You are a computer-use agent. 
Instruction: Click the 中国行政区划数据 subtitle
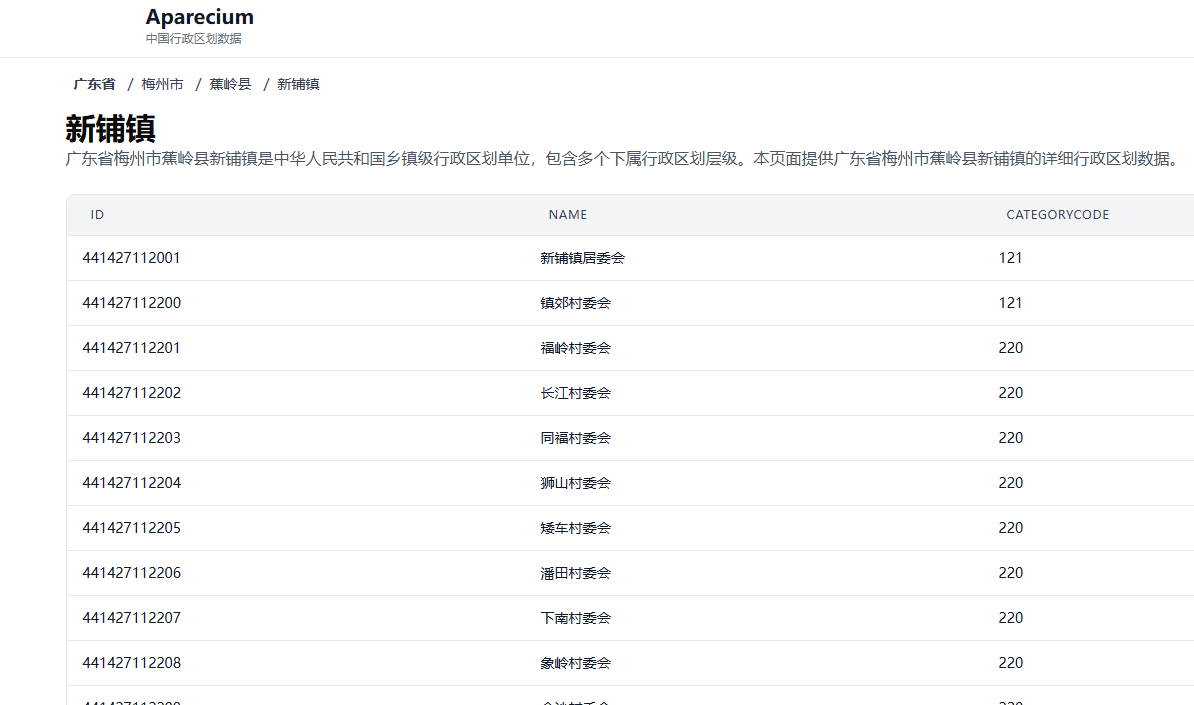(x=193, y=39)
